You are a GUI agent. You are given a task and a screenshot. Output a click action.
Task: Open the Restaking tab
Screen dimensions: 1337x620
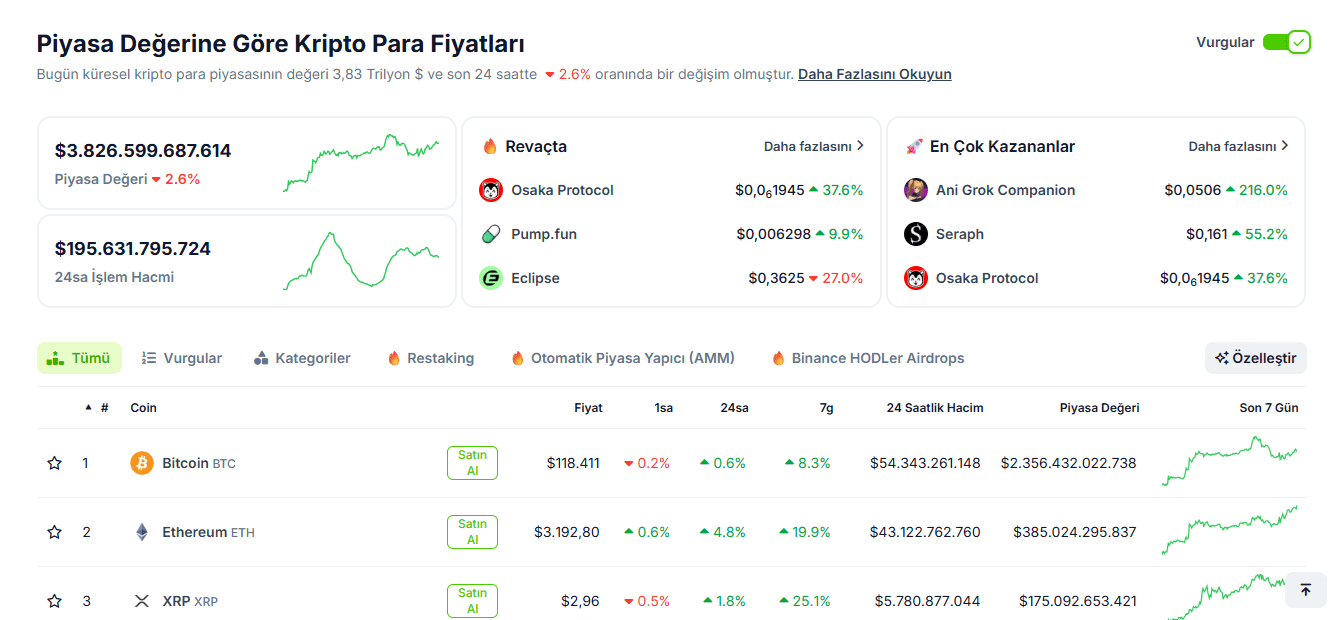click(431, 358)
